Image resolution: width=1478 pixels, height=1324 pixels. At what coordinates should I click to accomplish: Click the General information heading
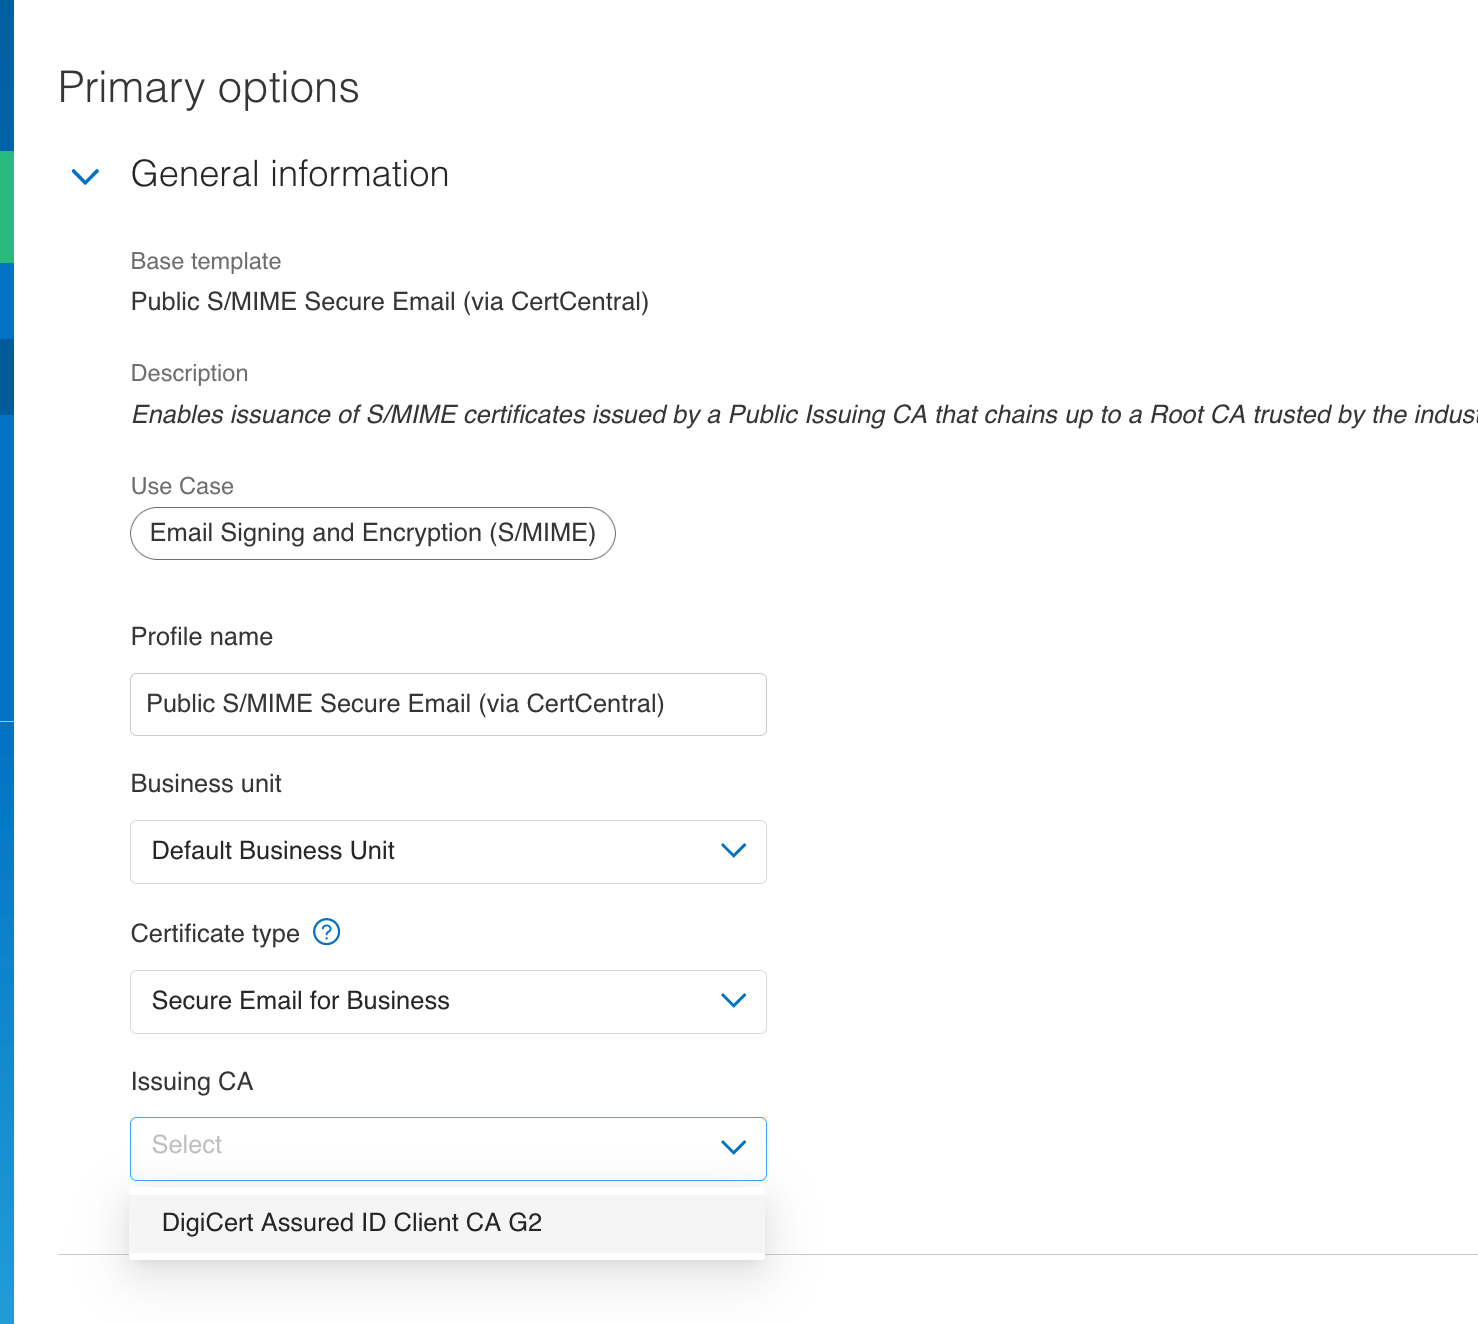(x=289, y=174)
